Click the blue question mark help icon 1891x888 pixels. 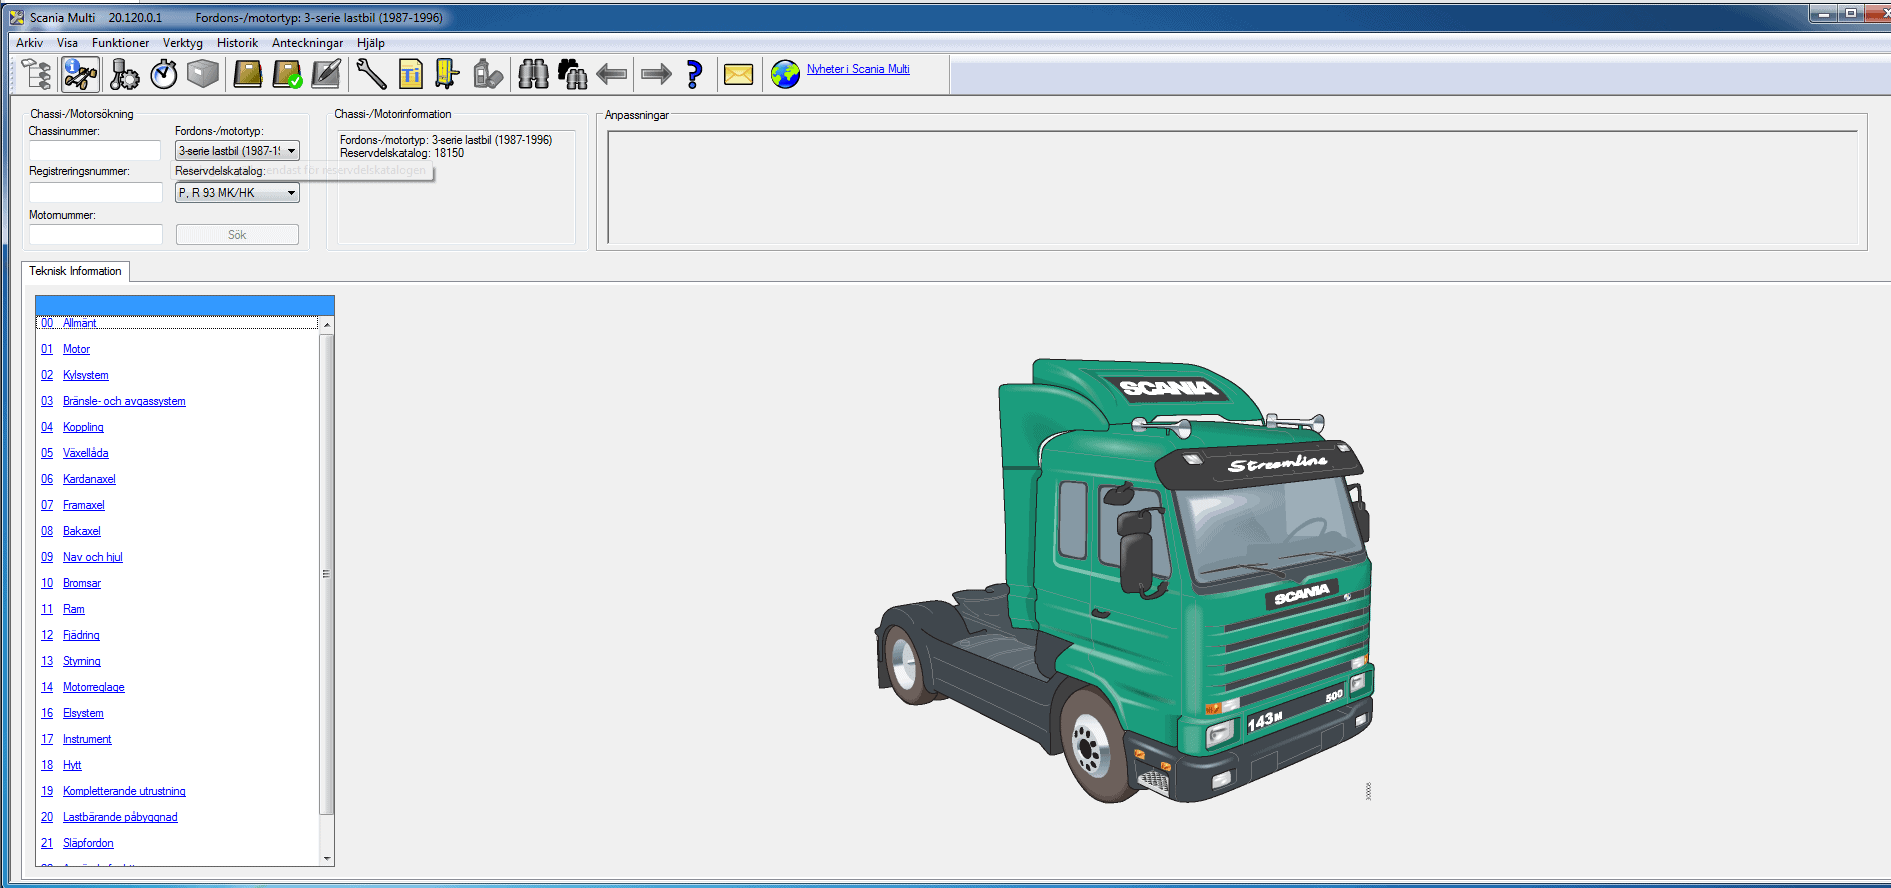[x=694, y=74]
